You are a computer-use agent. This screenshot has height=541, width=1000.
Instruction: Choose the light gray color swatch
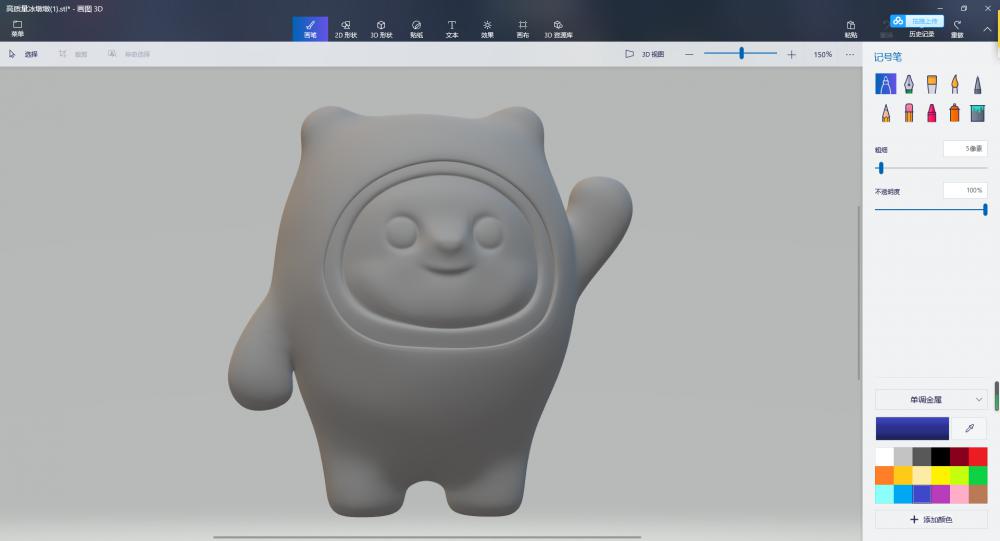(x=903, y=457)
